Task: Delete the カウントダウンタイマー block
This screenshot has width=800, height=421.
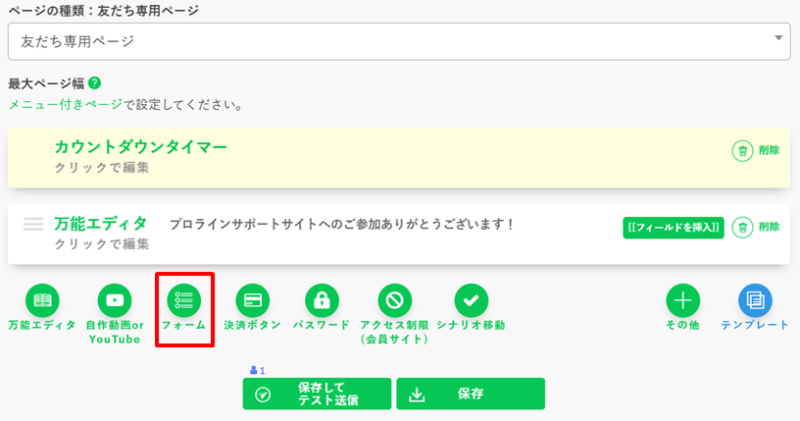Action: (x=756, y=150)
